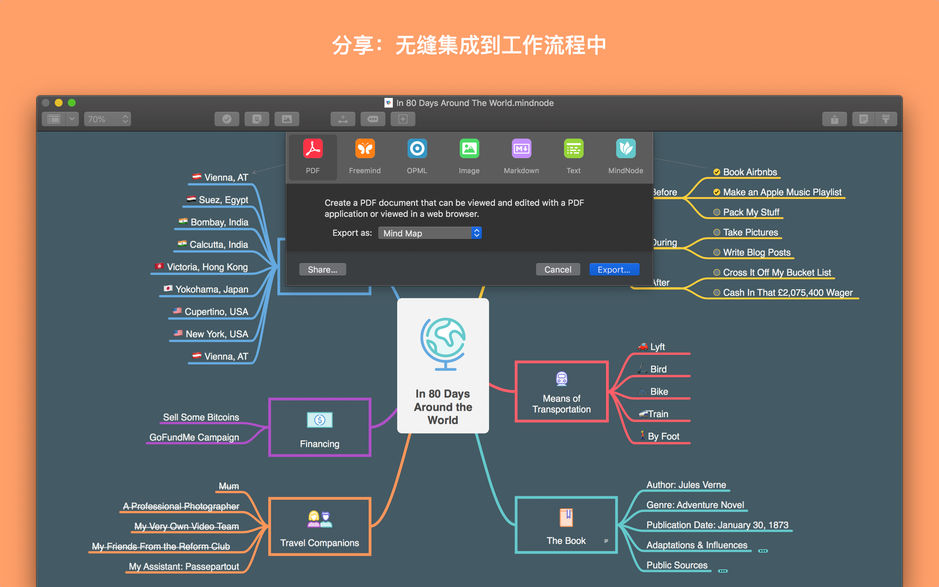Select the GoFundMe Campaign node
Screen dimensions: 939x587
(x=194, y=437)
